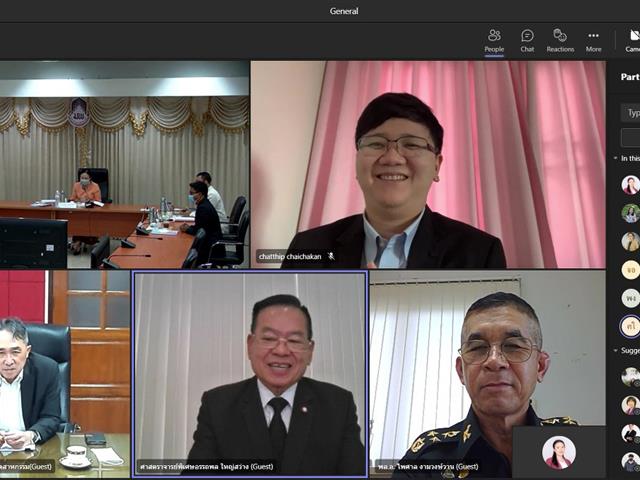Image resolution: width=640 pixels, height=480 pixels.
Task: Click the muted mic icon beside chatthip chaichakan
Action: click(331, 256)
